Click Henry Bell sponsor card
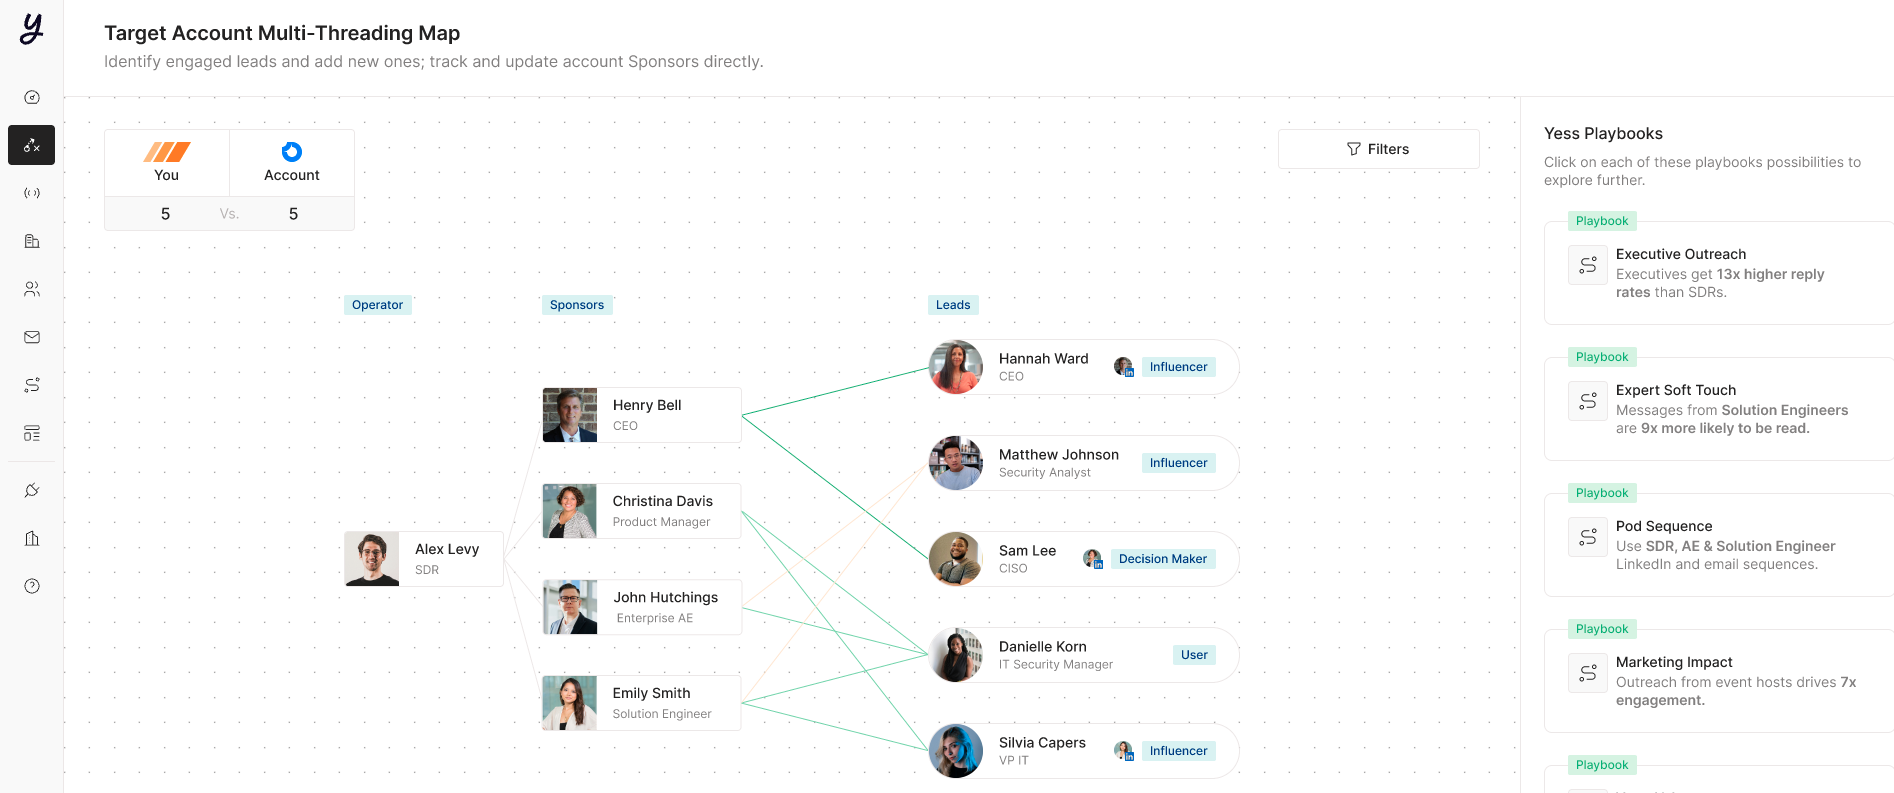Image resolution: width=1894 pixels, height=793 pixels. 642,415
